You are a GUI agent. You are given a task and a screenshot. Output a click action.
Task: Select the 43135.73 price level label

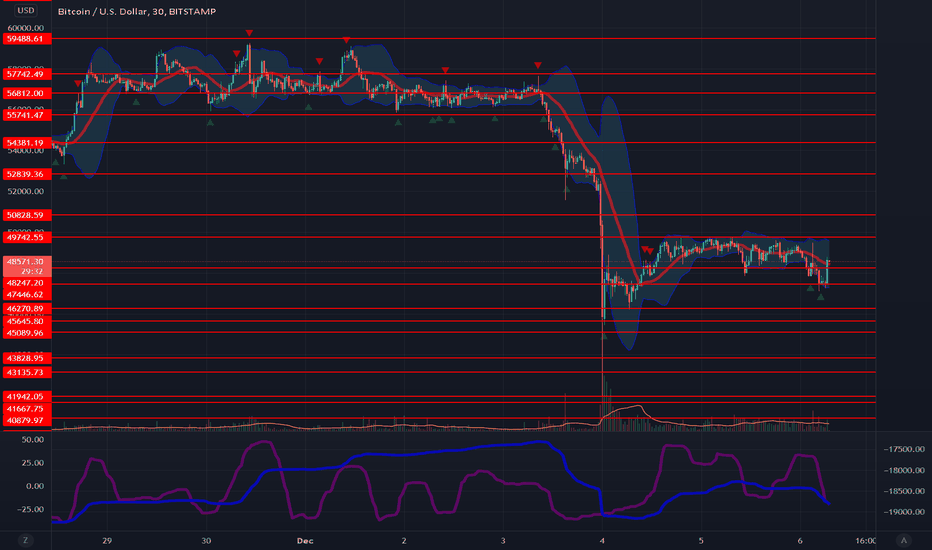[x=27, y=372]
